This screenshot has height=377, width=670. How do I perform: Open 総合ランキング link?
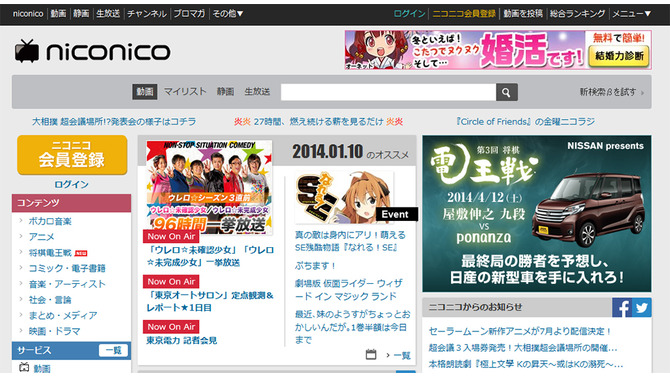(577, 14)
